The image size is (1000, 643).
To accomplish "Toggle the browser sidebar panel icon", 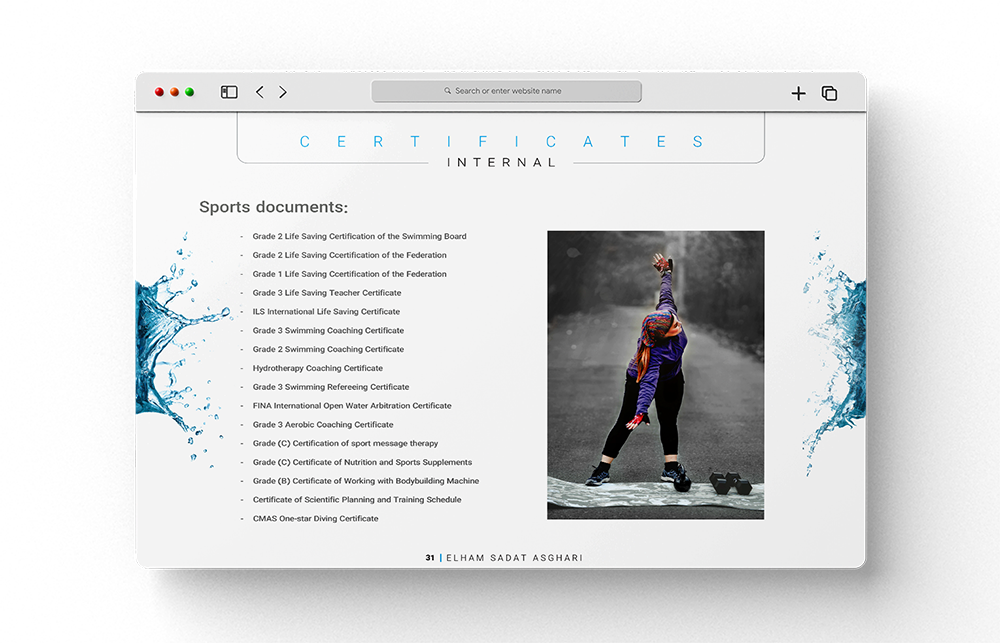I will point(229,92).
